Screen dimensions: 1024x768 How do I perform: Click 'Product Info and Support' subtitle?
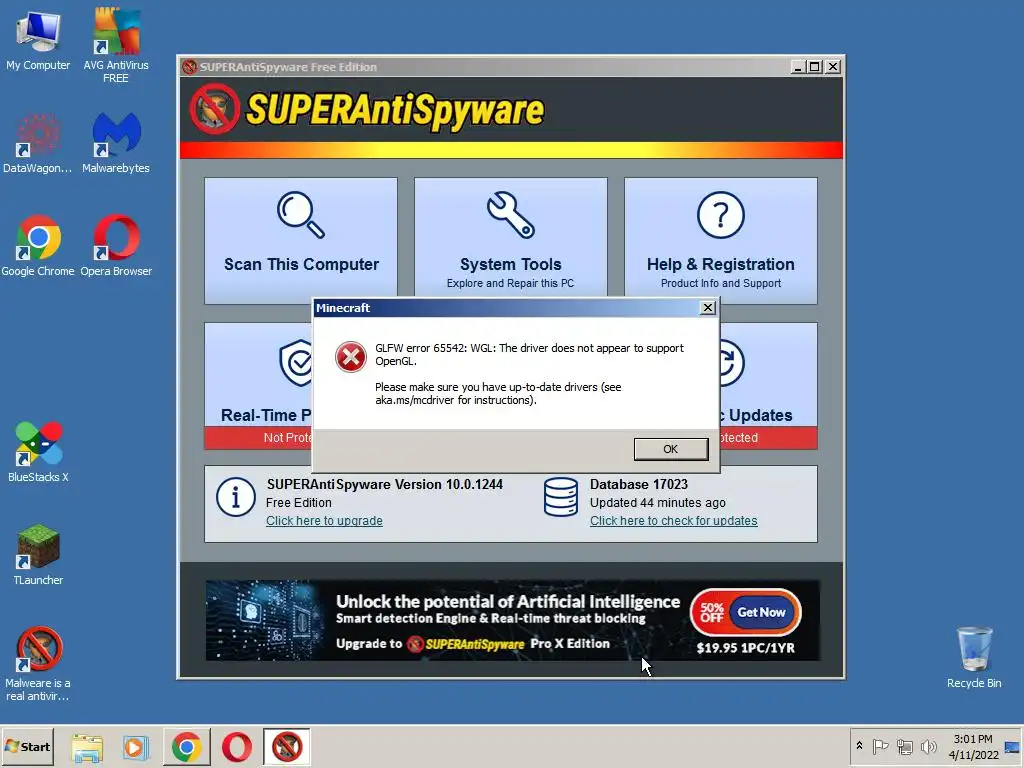coord(720,283)
